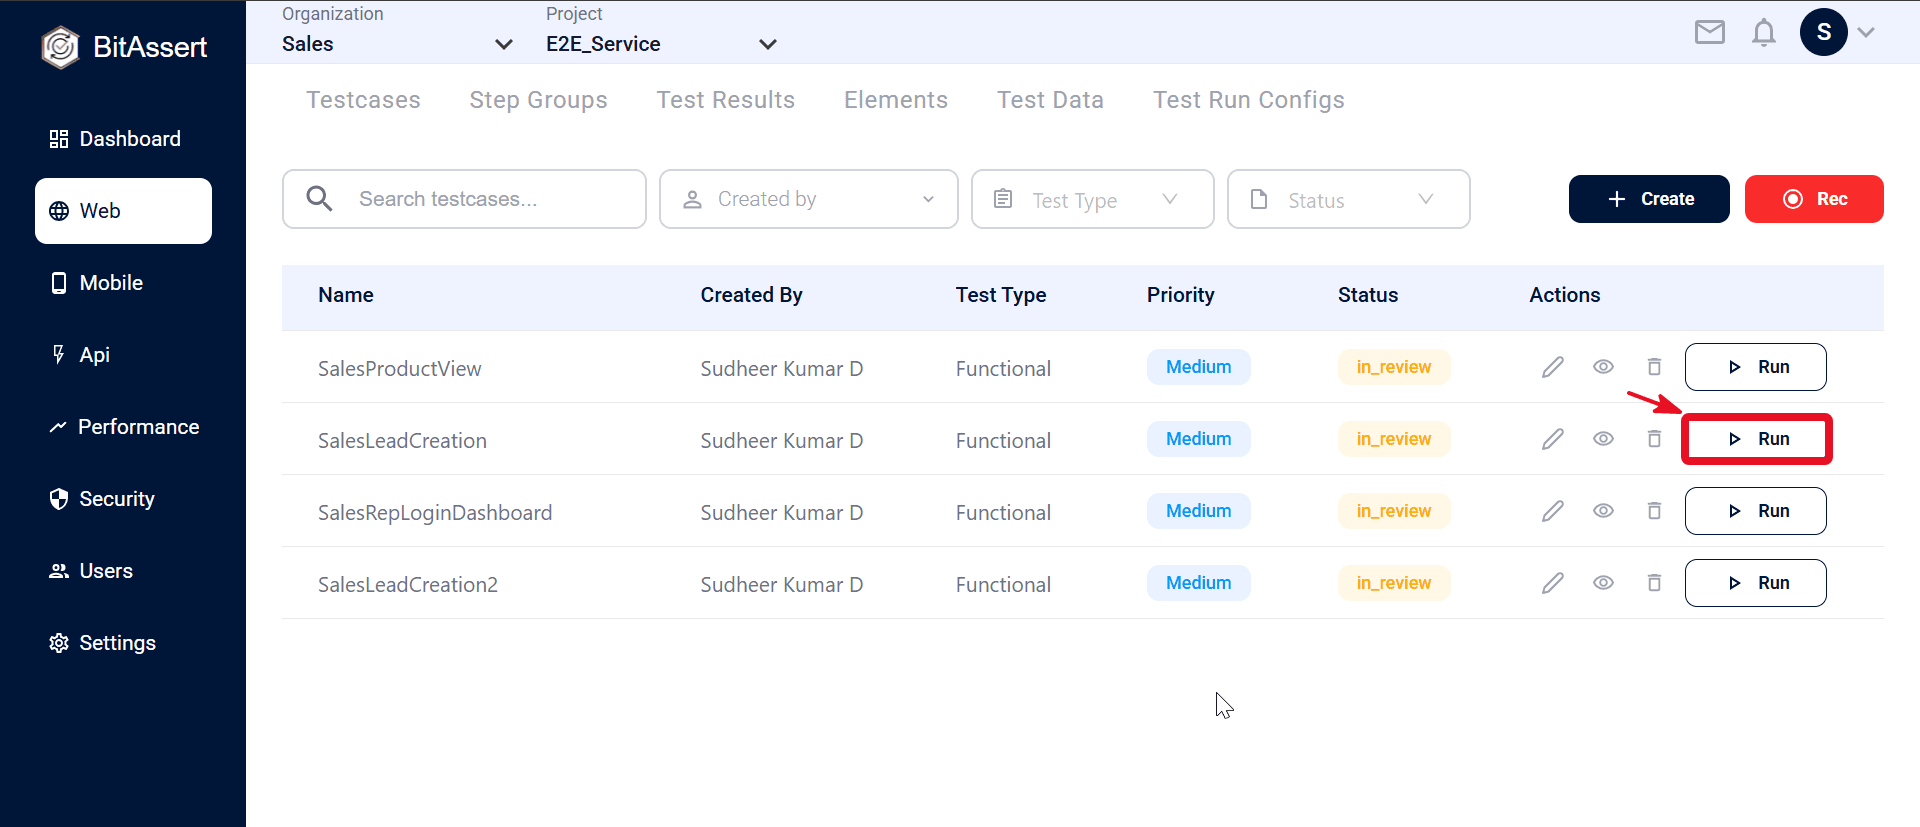Click the Create button
Image resolution: width=1920 pixels, height=827 pixels.
[x=1649, y=199]
